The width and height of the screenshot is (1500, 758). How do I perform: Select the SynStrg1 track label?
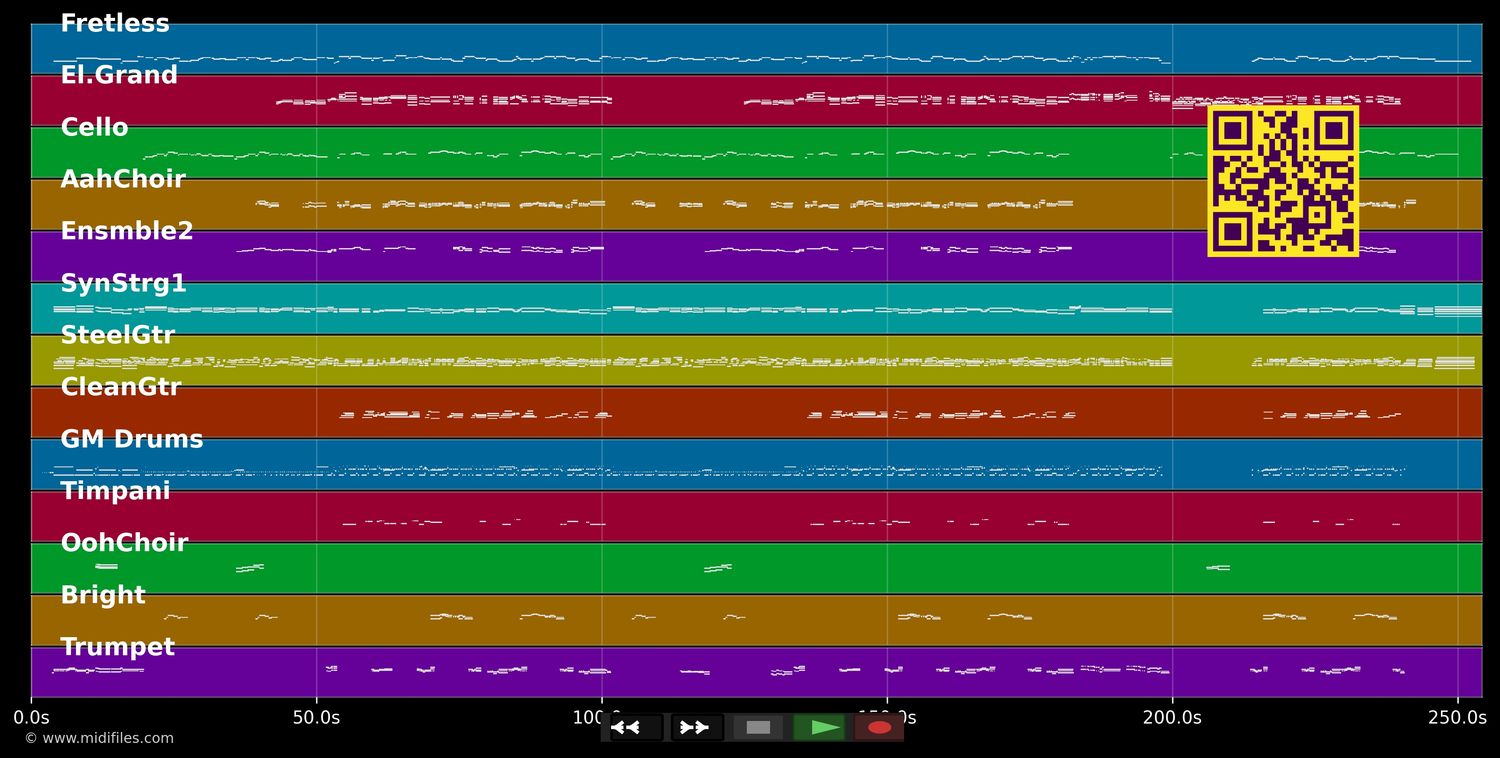[x=123, y=284]
